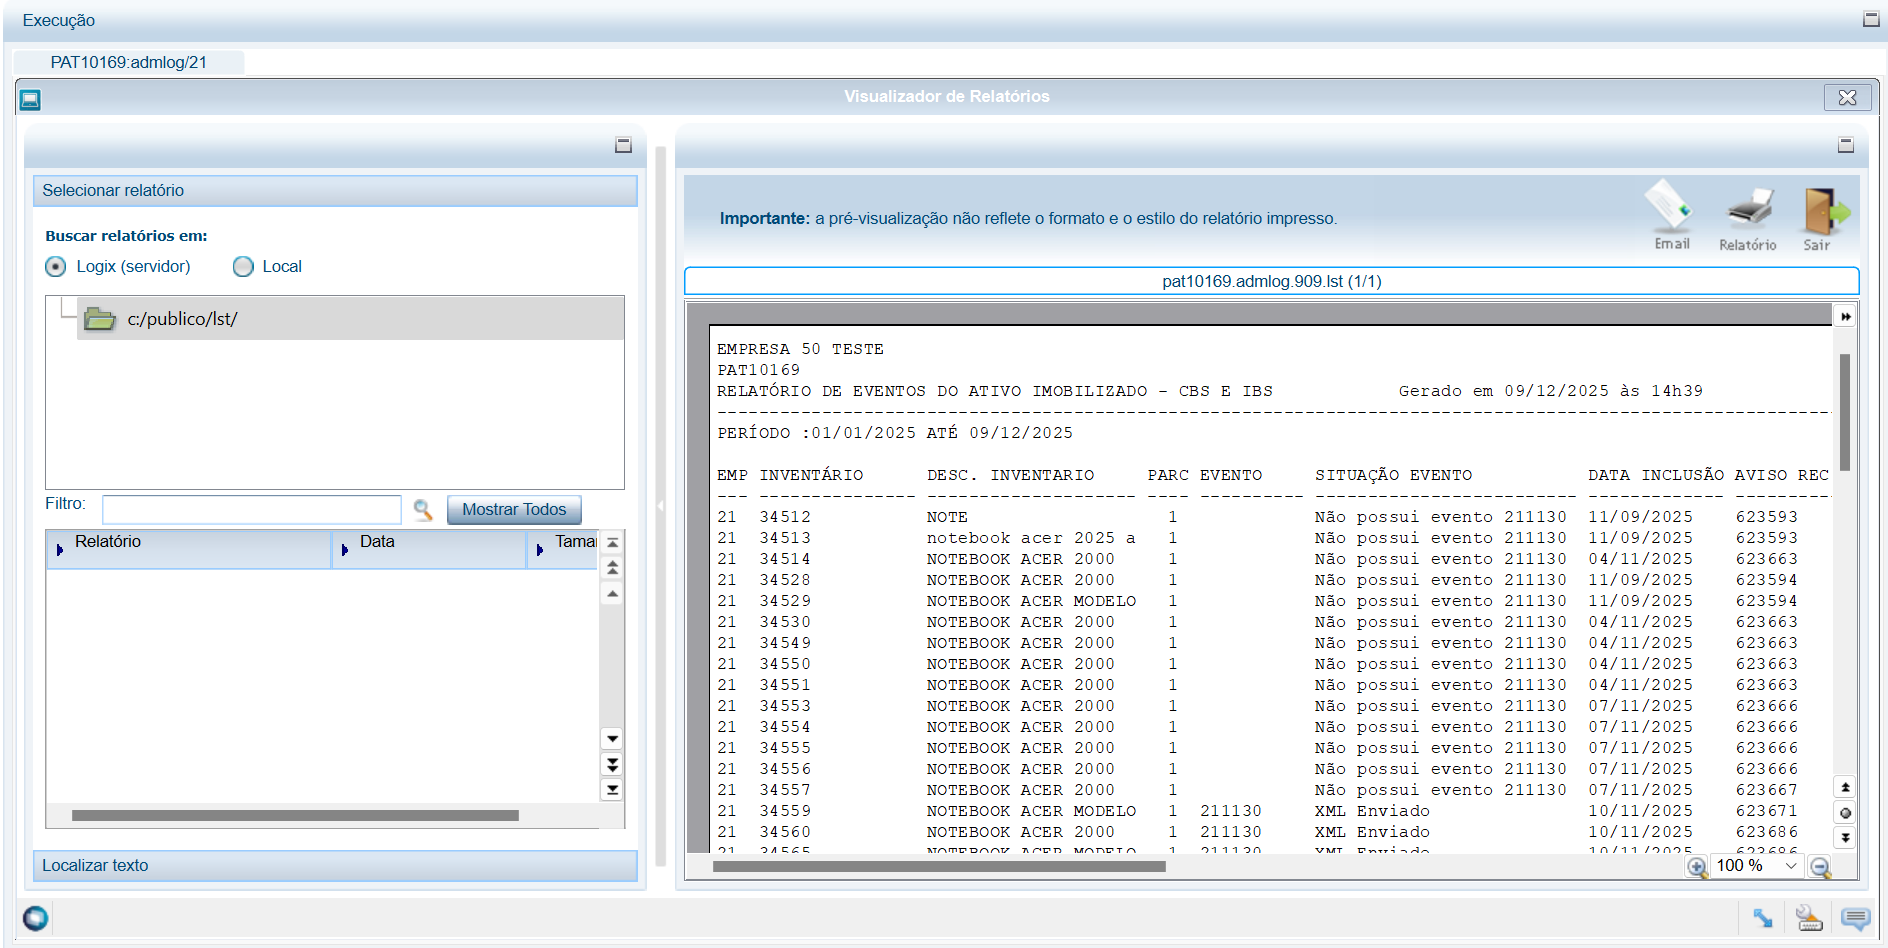1888x948 pixels.
Task: Sort by the Data column header
Action: 429,549
